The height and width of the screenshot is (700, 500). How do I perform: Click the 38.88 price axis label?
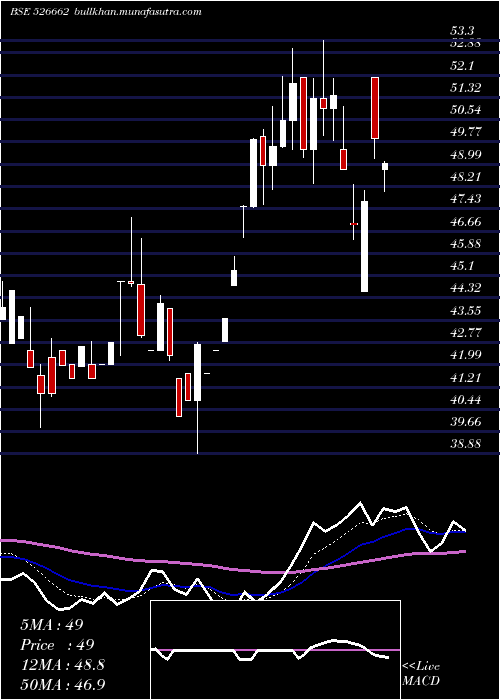[466, 444]
